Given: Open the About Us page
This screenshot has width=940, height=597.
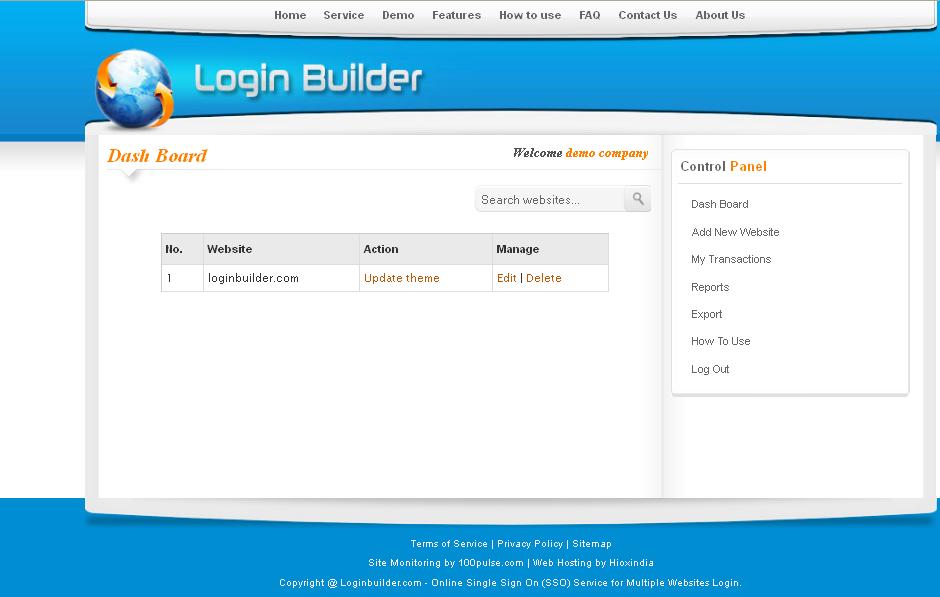Looking at the screenshot, I should (x=720, y=15).
